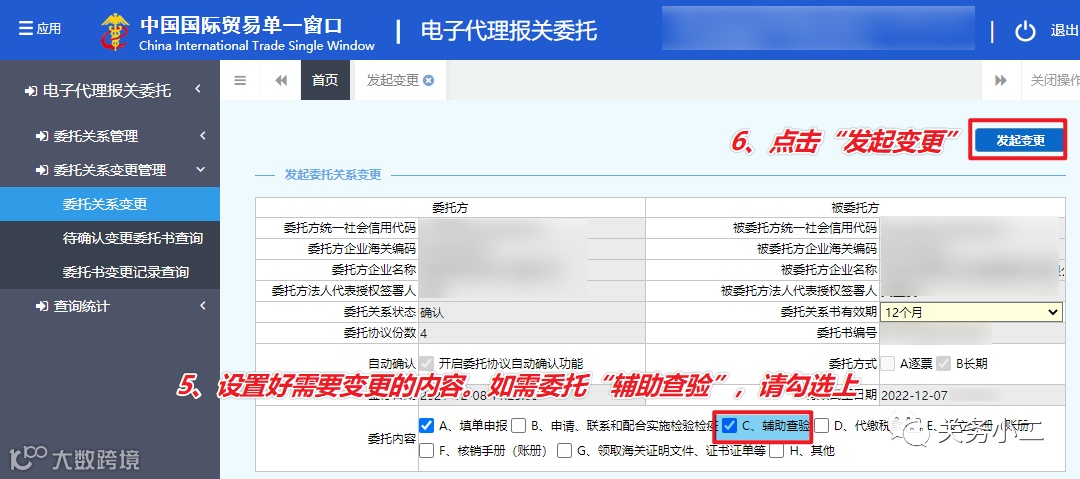
Task: Click the 委托方式 label
Action: coord(853,363)
